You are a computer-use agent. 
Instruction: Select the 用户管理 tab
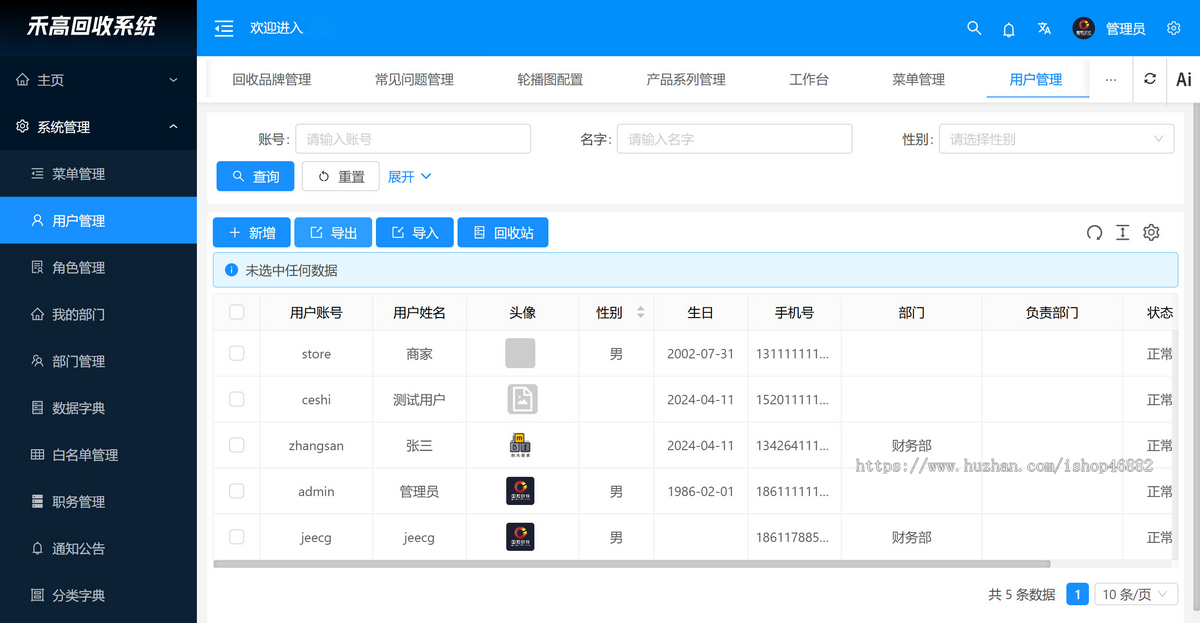click(1036, 79)
